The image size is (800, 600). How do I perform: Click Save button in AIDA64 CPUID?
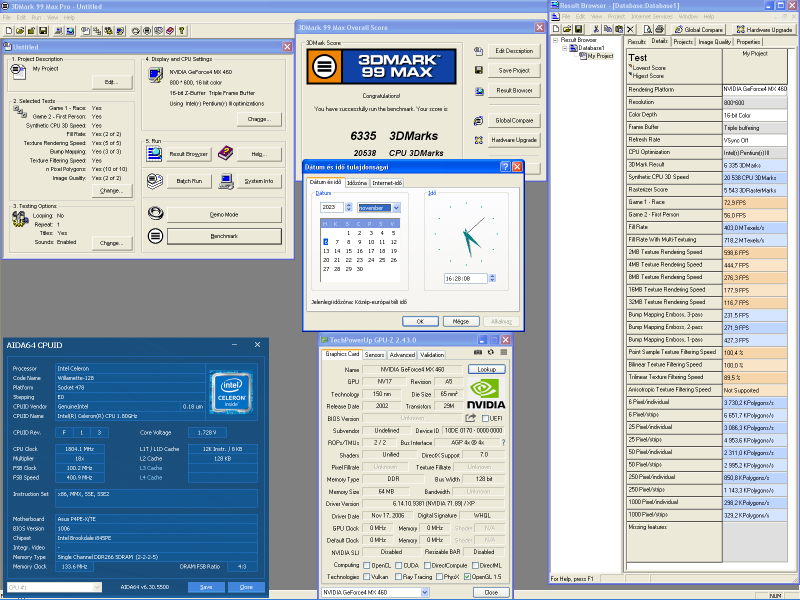[x=206, y=587]
